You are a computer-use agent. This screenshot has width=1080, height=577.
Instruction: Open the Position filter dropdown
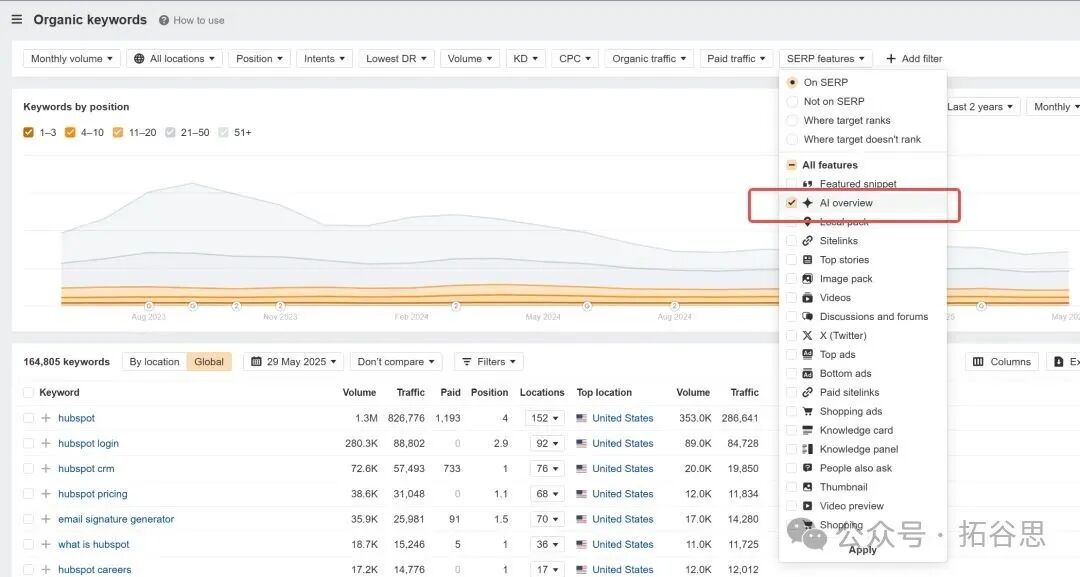pyautogui.click(x=259, y=59)
